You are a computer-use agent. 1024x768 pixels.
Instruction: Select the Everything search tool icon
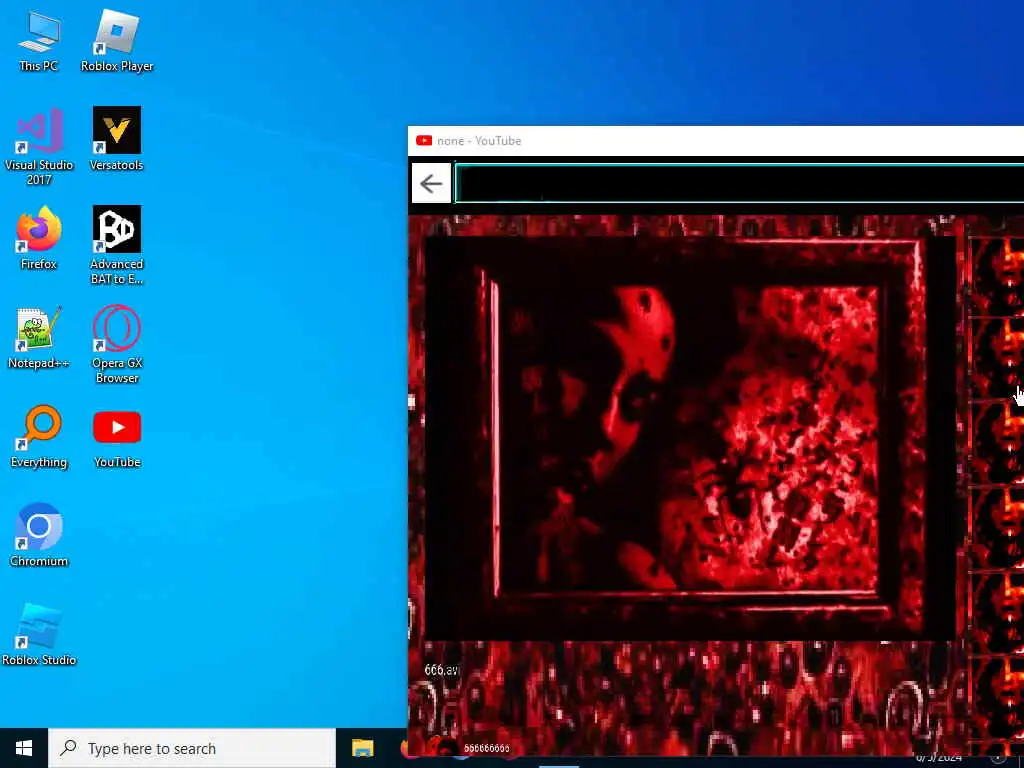(39, 437)
